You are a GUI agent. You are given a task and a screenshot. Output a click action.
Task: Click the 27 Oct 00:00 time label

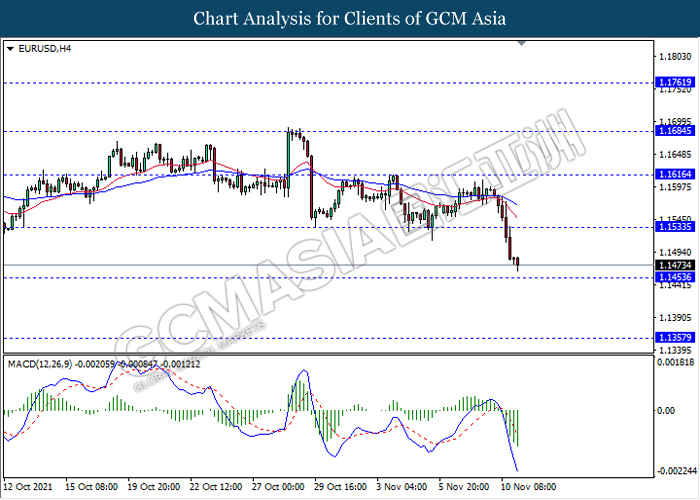[278, 487]
